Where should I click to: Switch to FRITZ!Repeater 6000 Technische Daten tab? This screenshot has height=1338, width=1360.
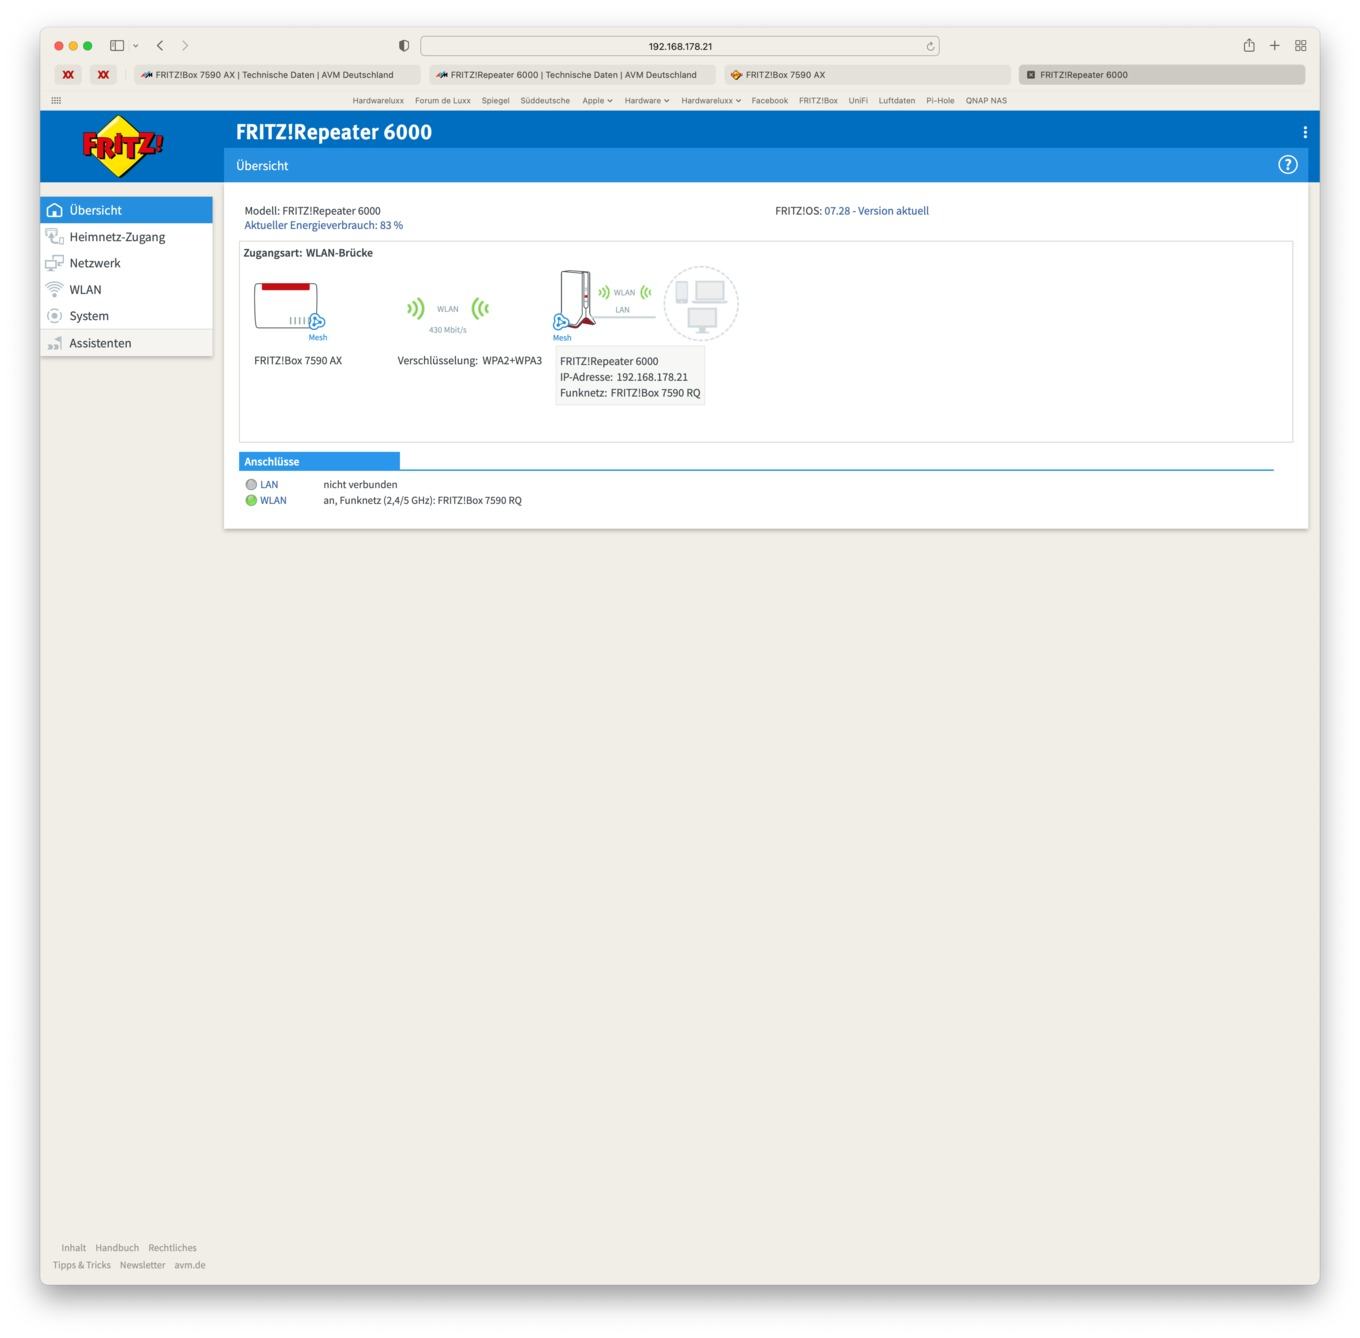pyautogui.click(x=572, y=75)
